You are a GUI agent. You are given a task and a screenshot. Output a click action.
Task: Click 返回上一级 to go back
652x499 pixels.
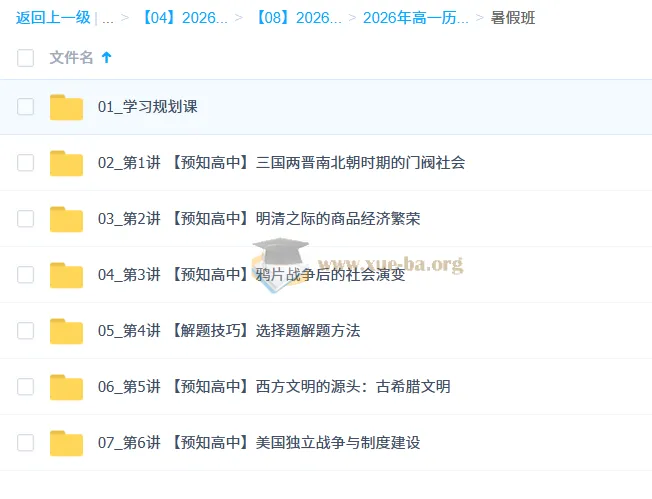pyautogui.click(x=53, y=18)
